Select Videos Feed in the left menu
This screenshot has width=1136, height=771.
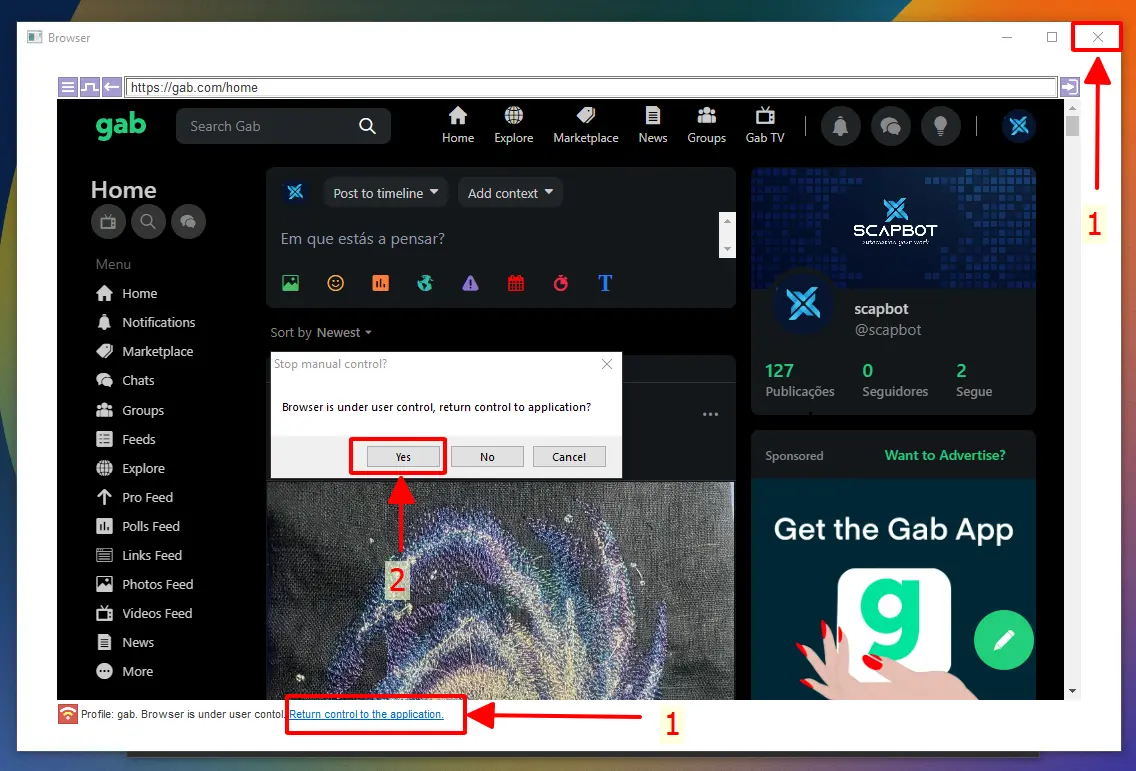(144, 613)
